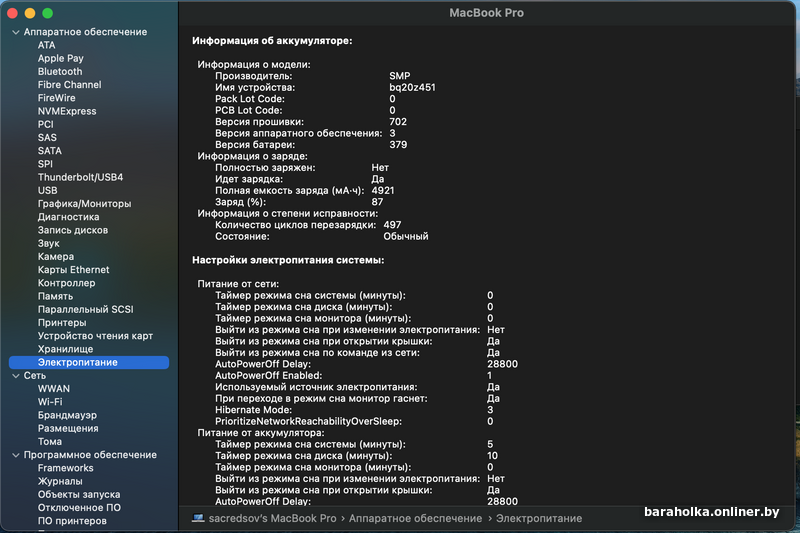800x533 pixels.
Task: Open Диагностика entry
Action: coord(68,217)
